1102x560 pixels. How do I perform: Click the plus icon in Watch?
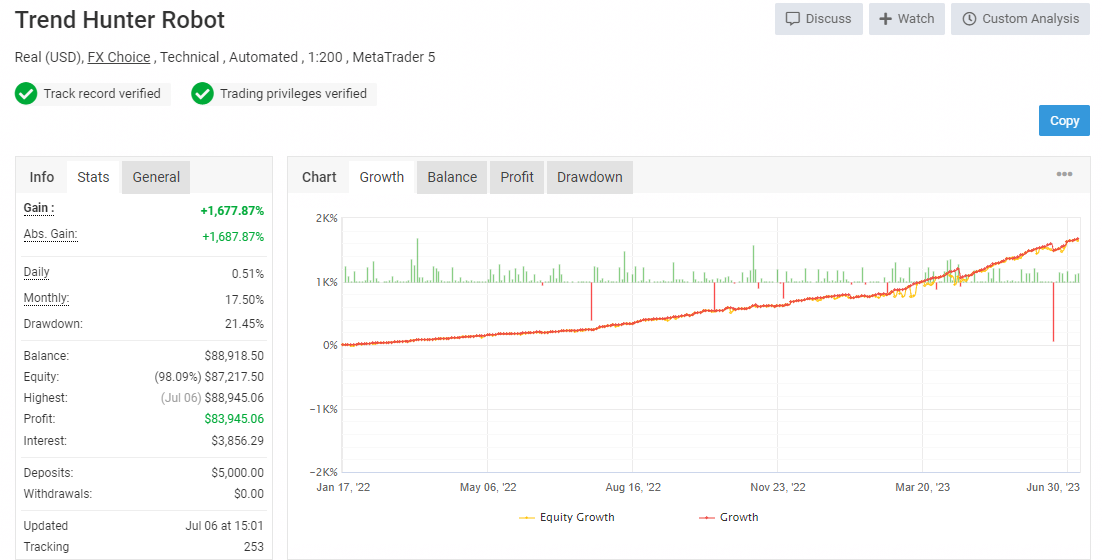pyautogui.click(x=886, y=19)
